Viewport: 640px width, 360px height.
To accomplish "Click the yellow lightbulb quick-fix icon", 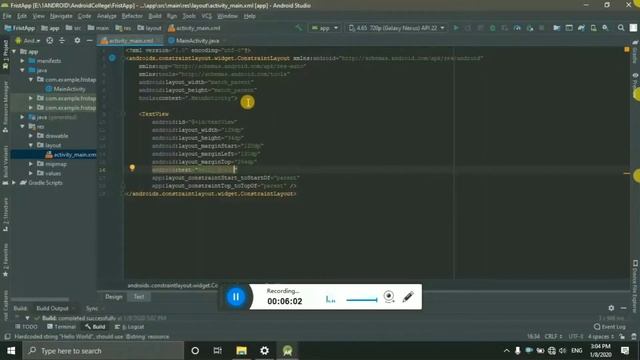I will coord(132,168).
